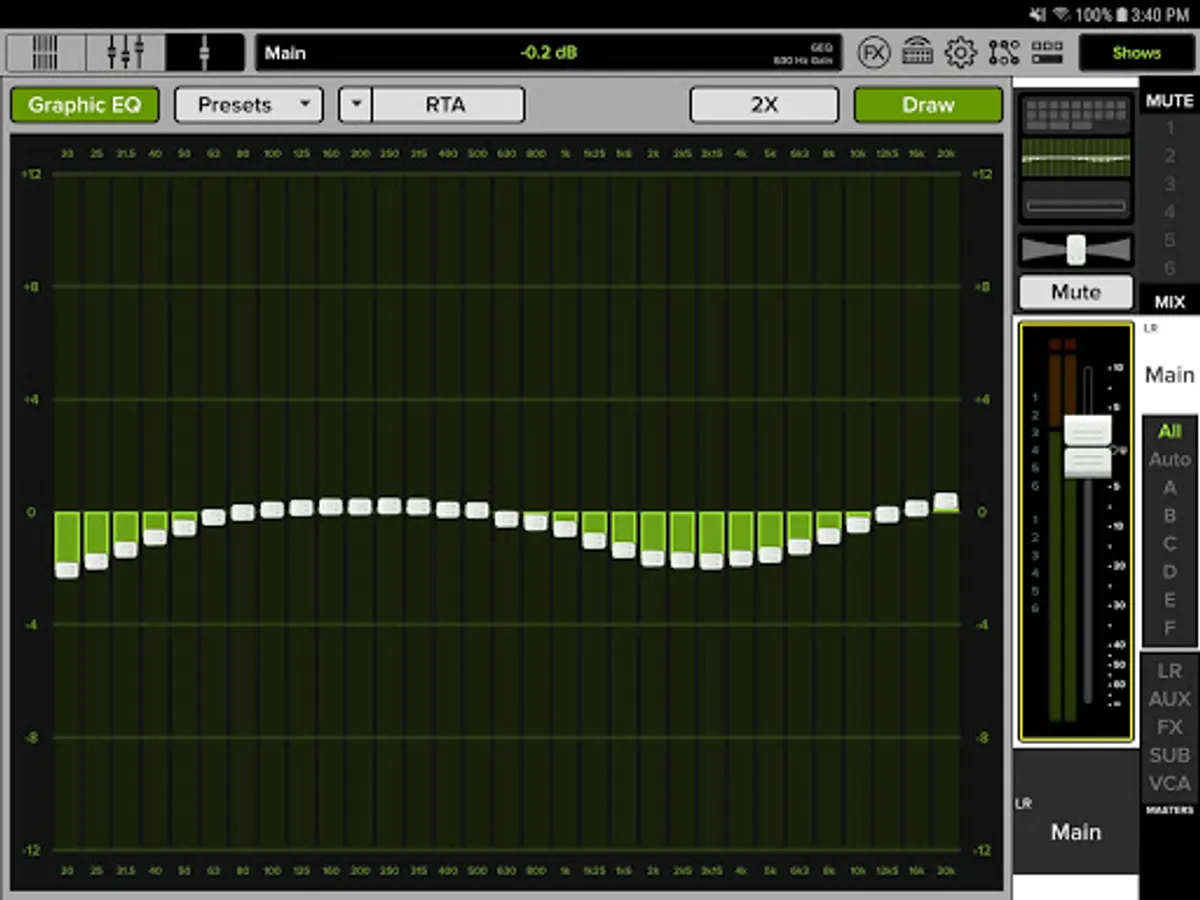This screenshot has height=900, width=1200.
Task: Click the Main channel display bar
Action: point(548,53)
